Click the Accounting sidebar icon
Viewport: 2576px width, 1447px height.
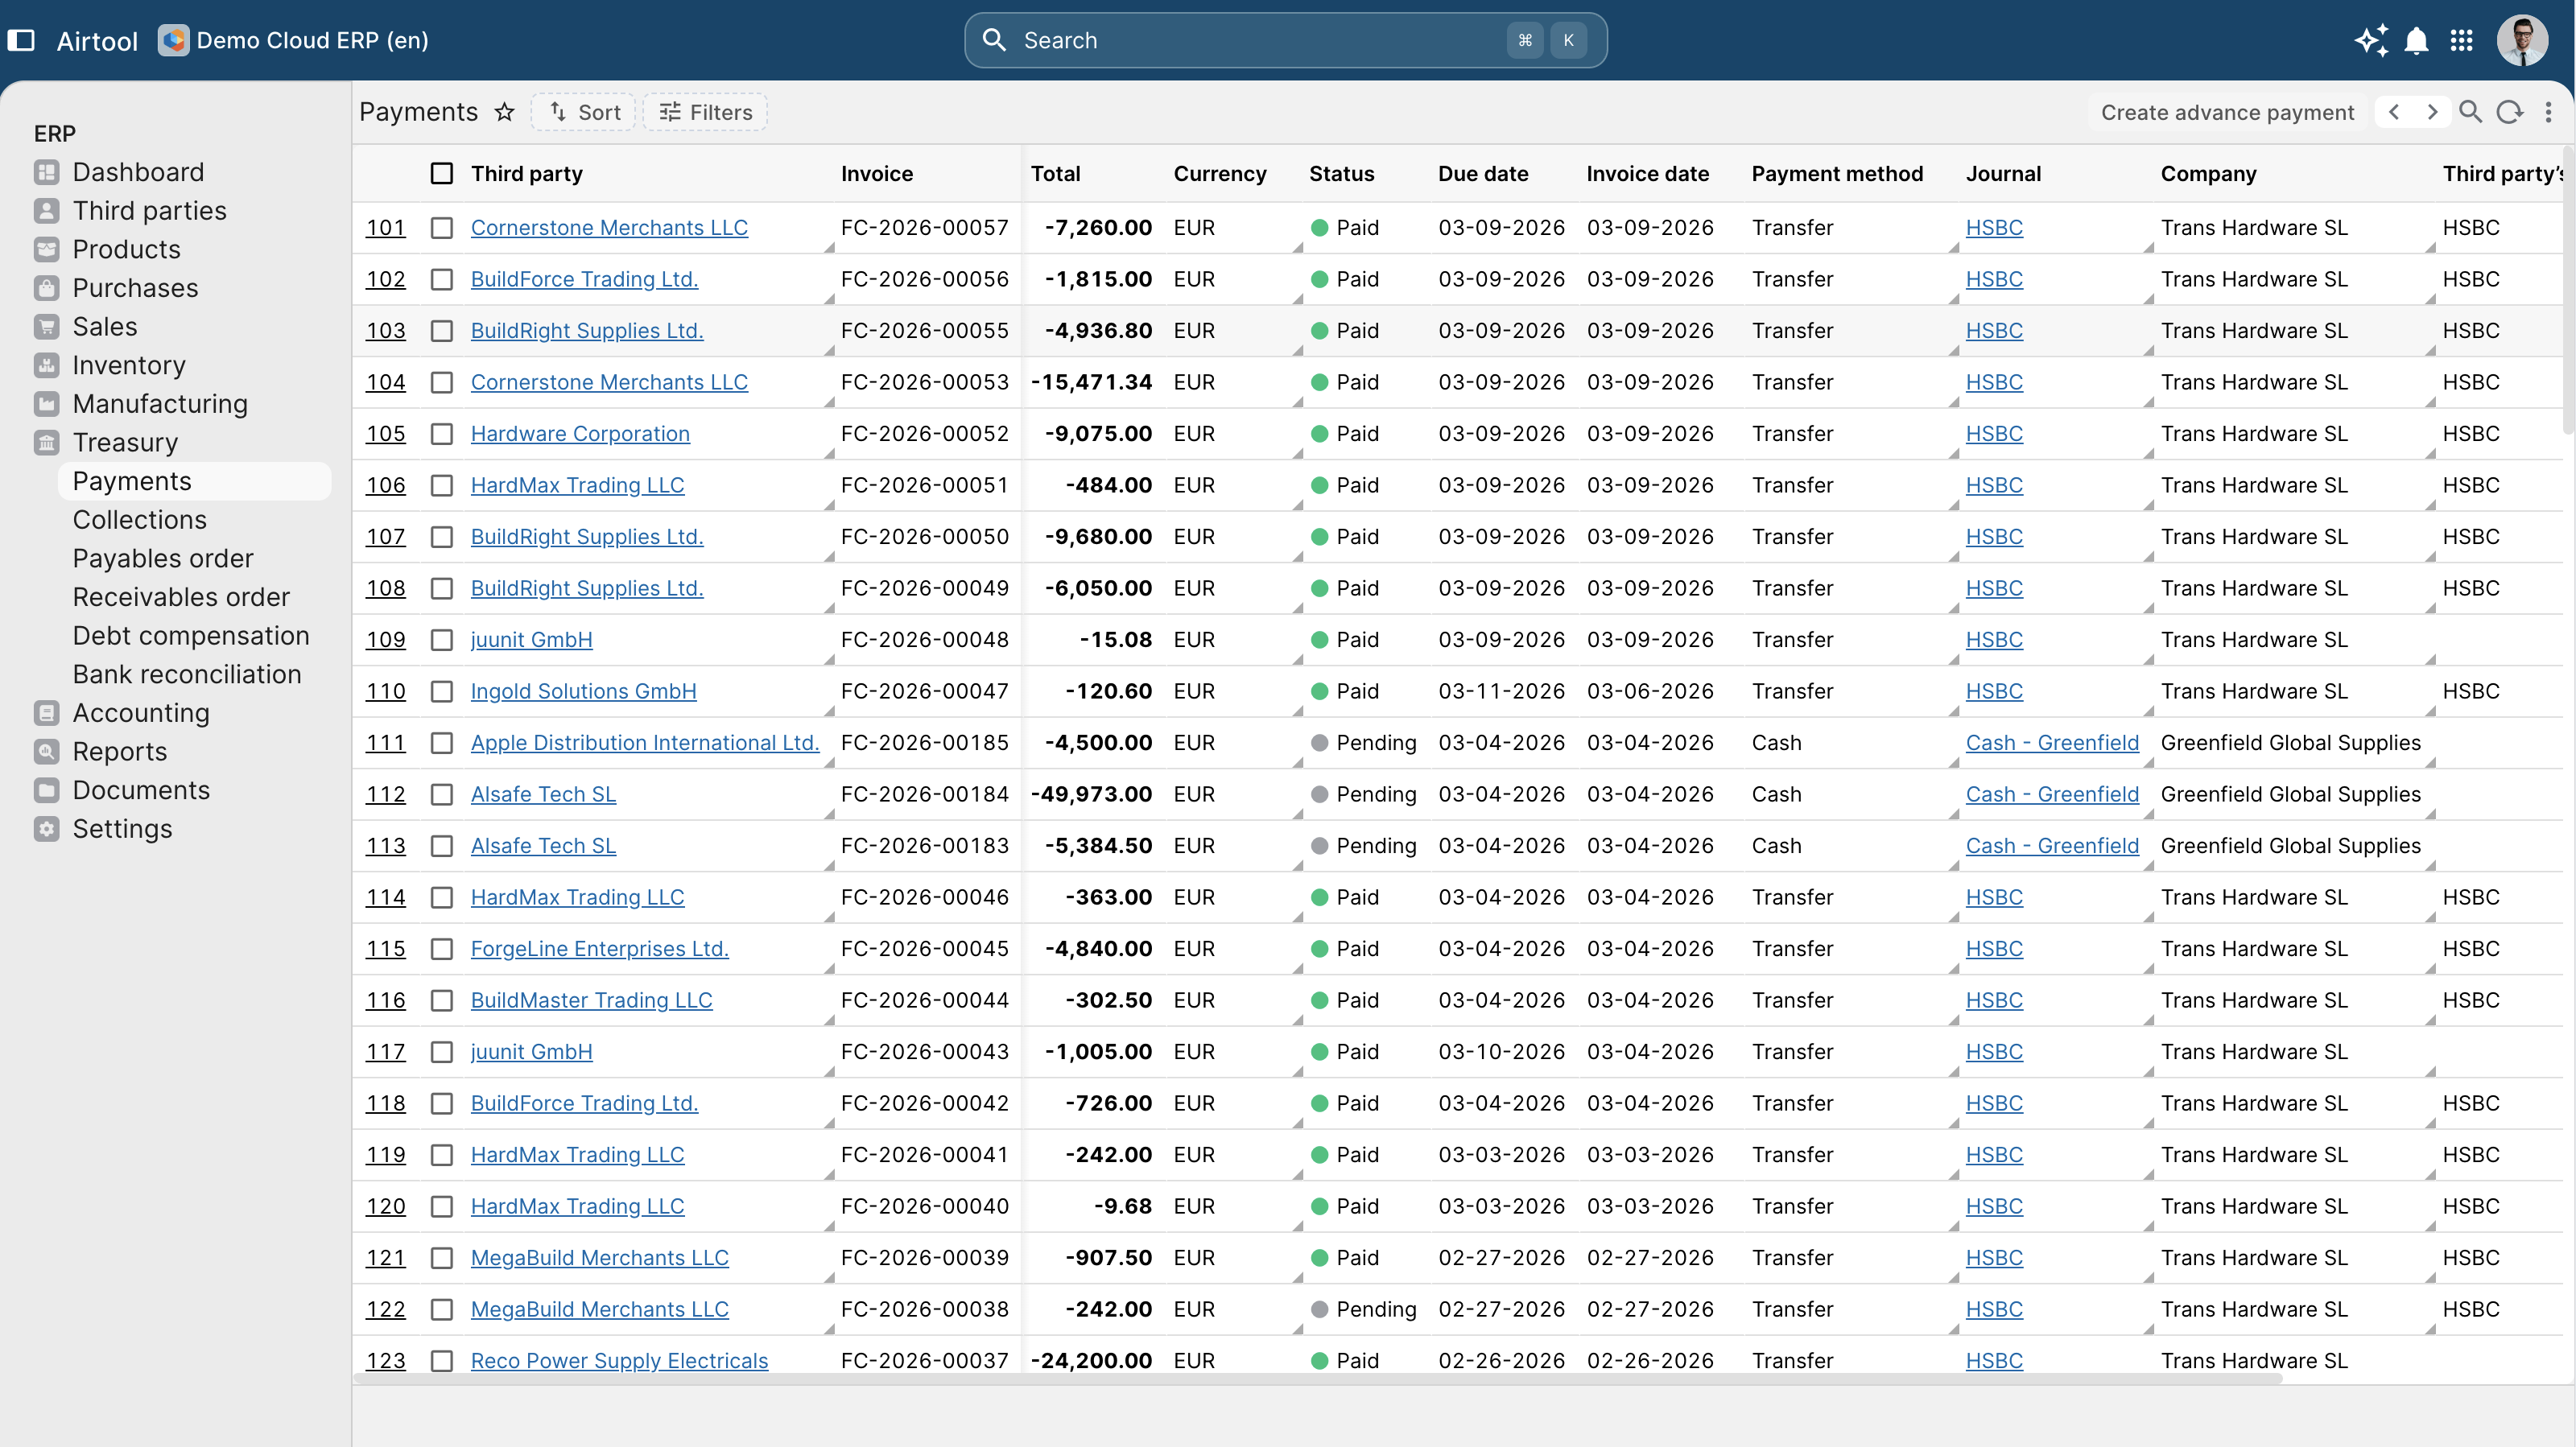[46, 713]
